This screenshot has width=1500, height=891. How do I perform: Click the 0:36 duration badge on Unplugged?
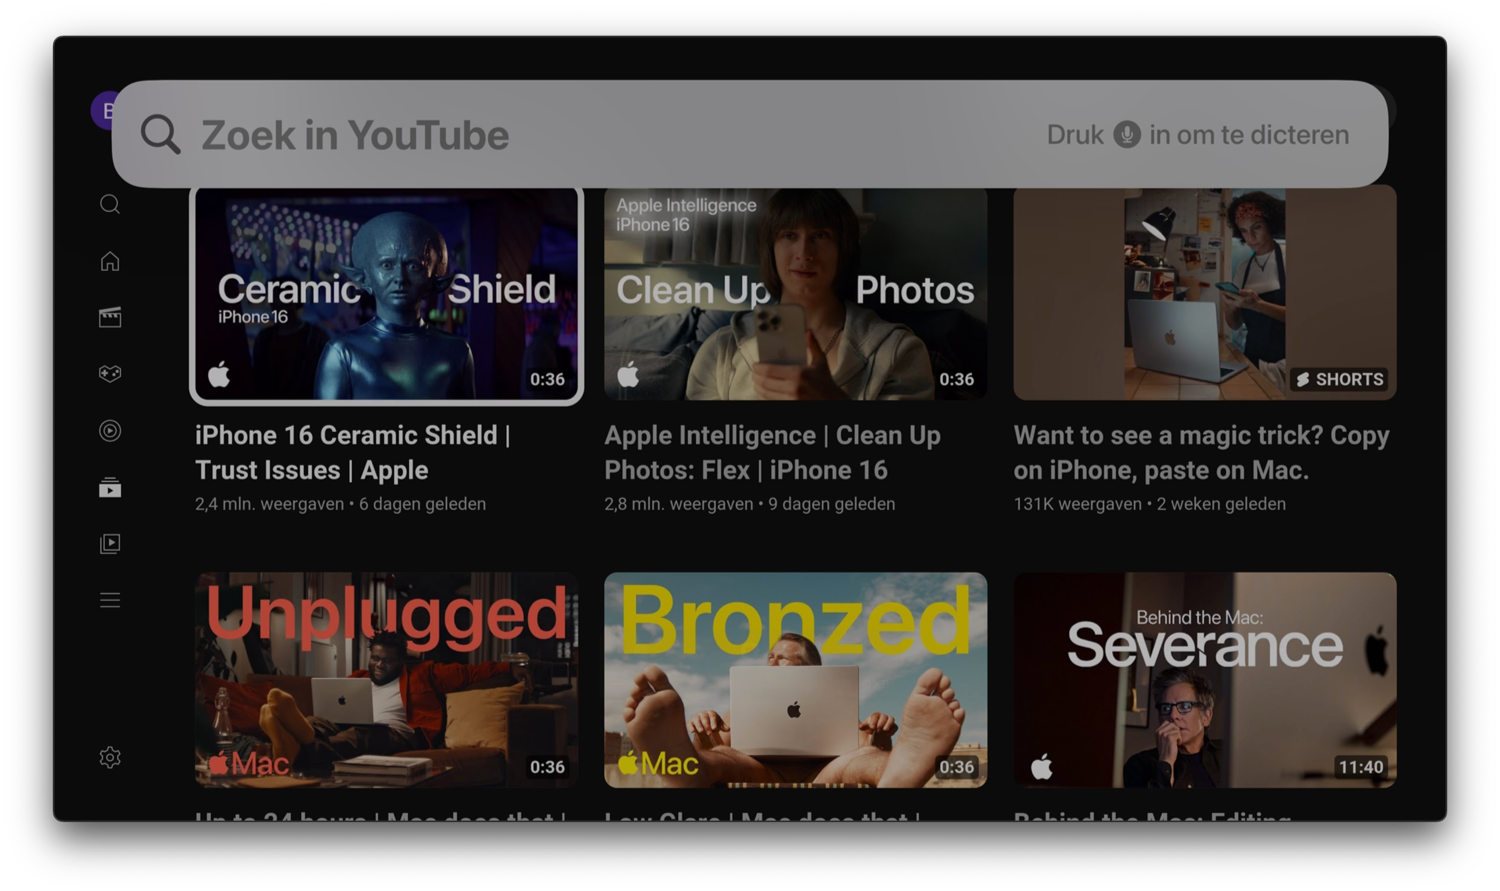pyautogui.click(x=547, y=767)
